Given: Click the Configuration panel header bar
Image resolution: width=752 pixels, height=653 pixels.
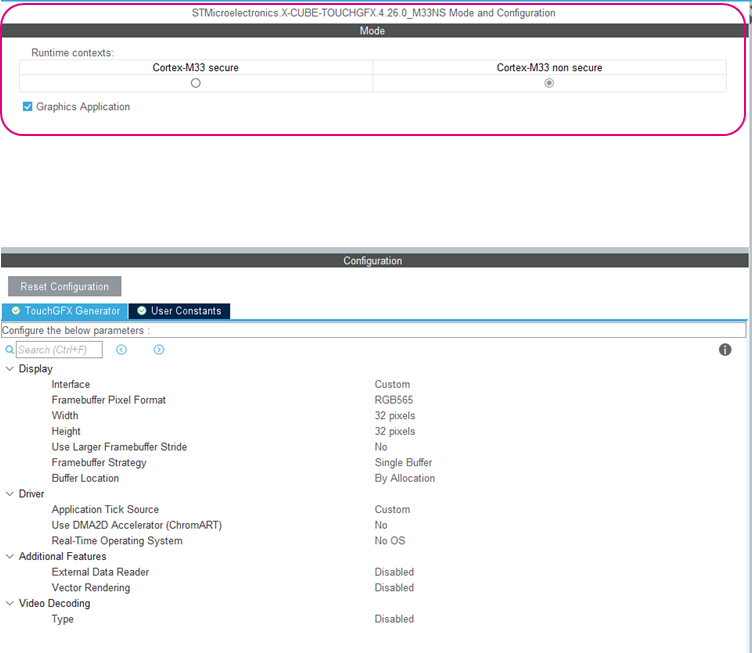Looking at the screenshot, I should click(375, 260).
